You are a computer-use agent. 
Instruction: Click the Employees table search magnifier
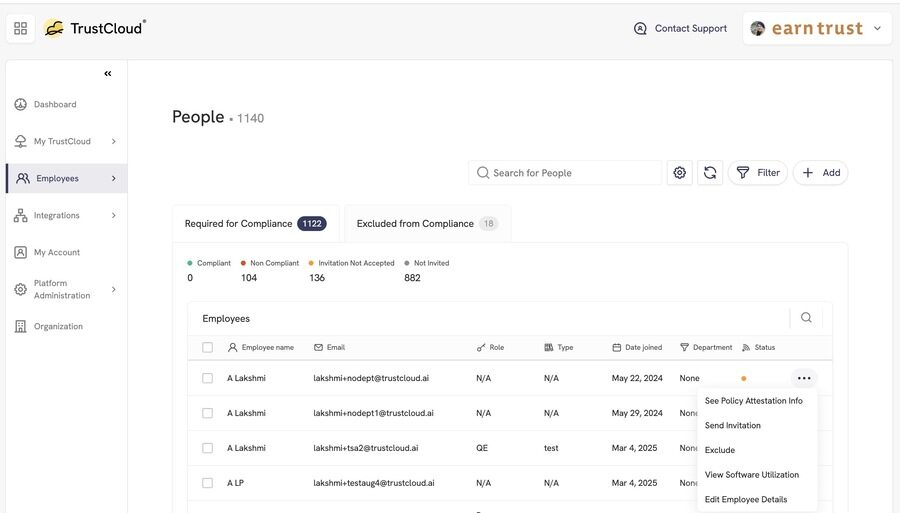pos(806,317)
